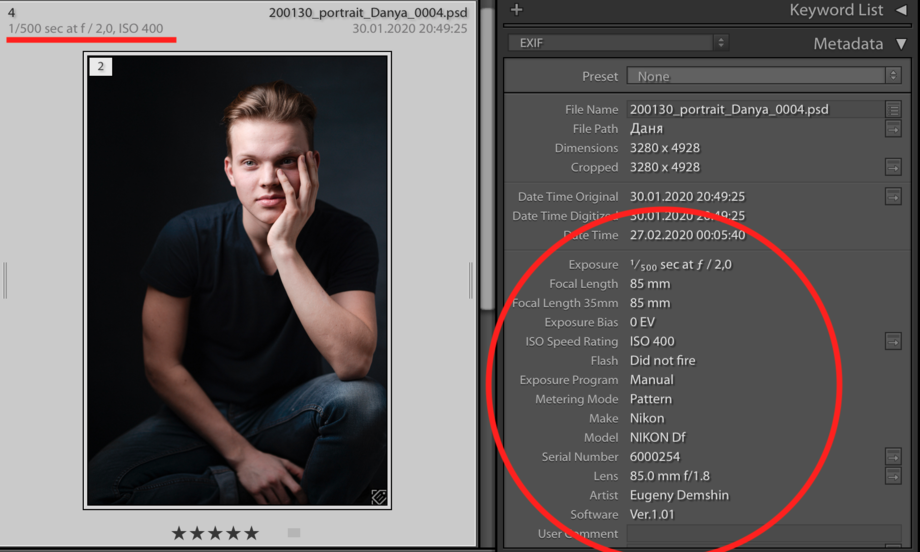This screenshot has width=920, height=552.
Task: Click the header text 1/500 sec at f / 2,0, ISO 400
Action: pos(86,28)
